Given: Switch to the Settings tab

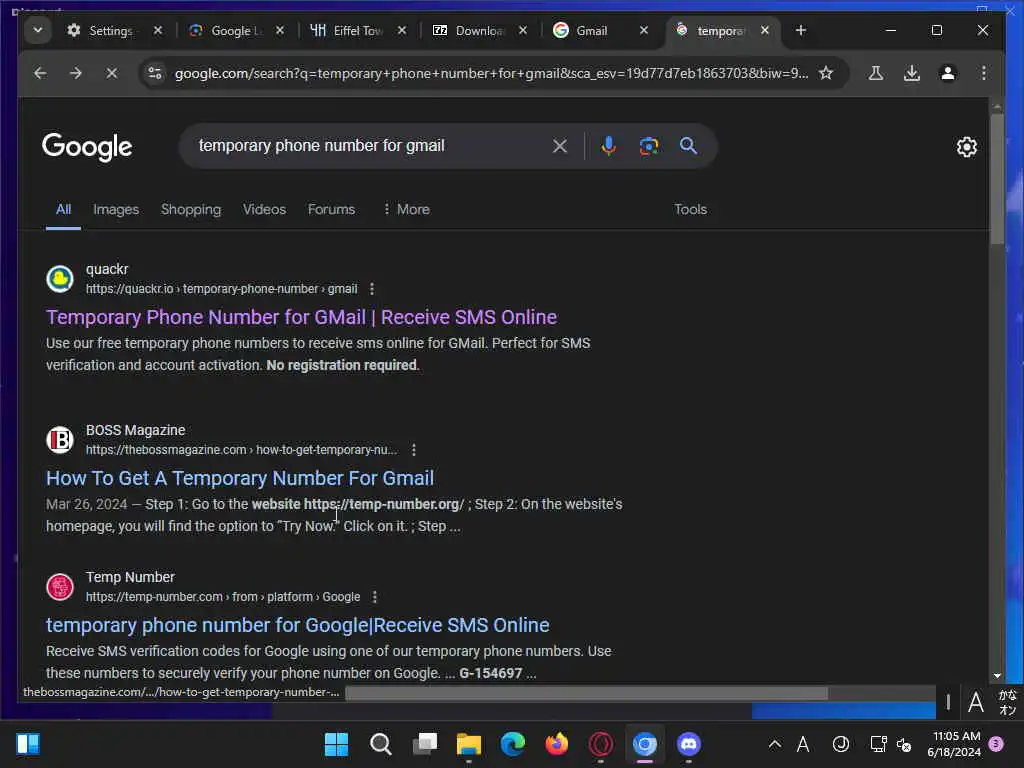Looking at the screenshot, I should point(109,31).
